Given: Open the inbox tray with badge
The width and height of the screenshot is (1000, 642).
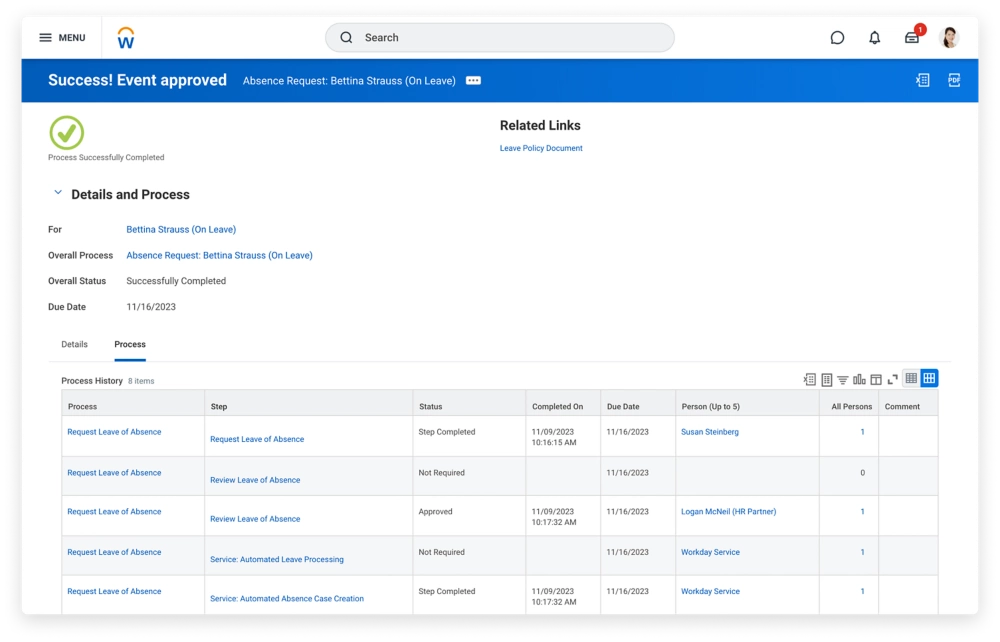Looking at the screenshot, I should click(x=912, y=38).
